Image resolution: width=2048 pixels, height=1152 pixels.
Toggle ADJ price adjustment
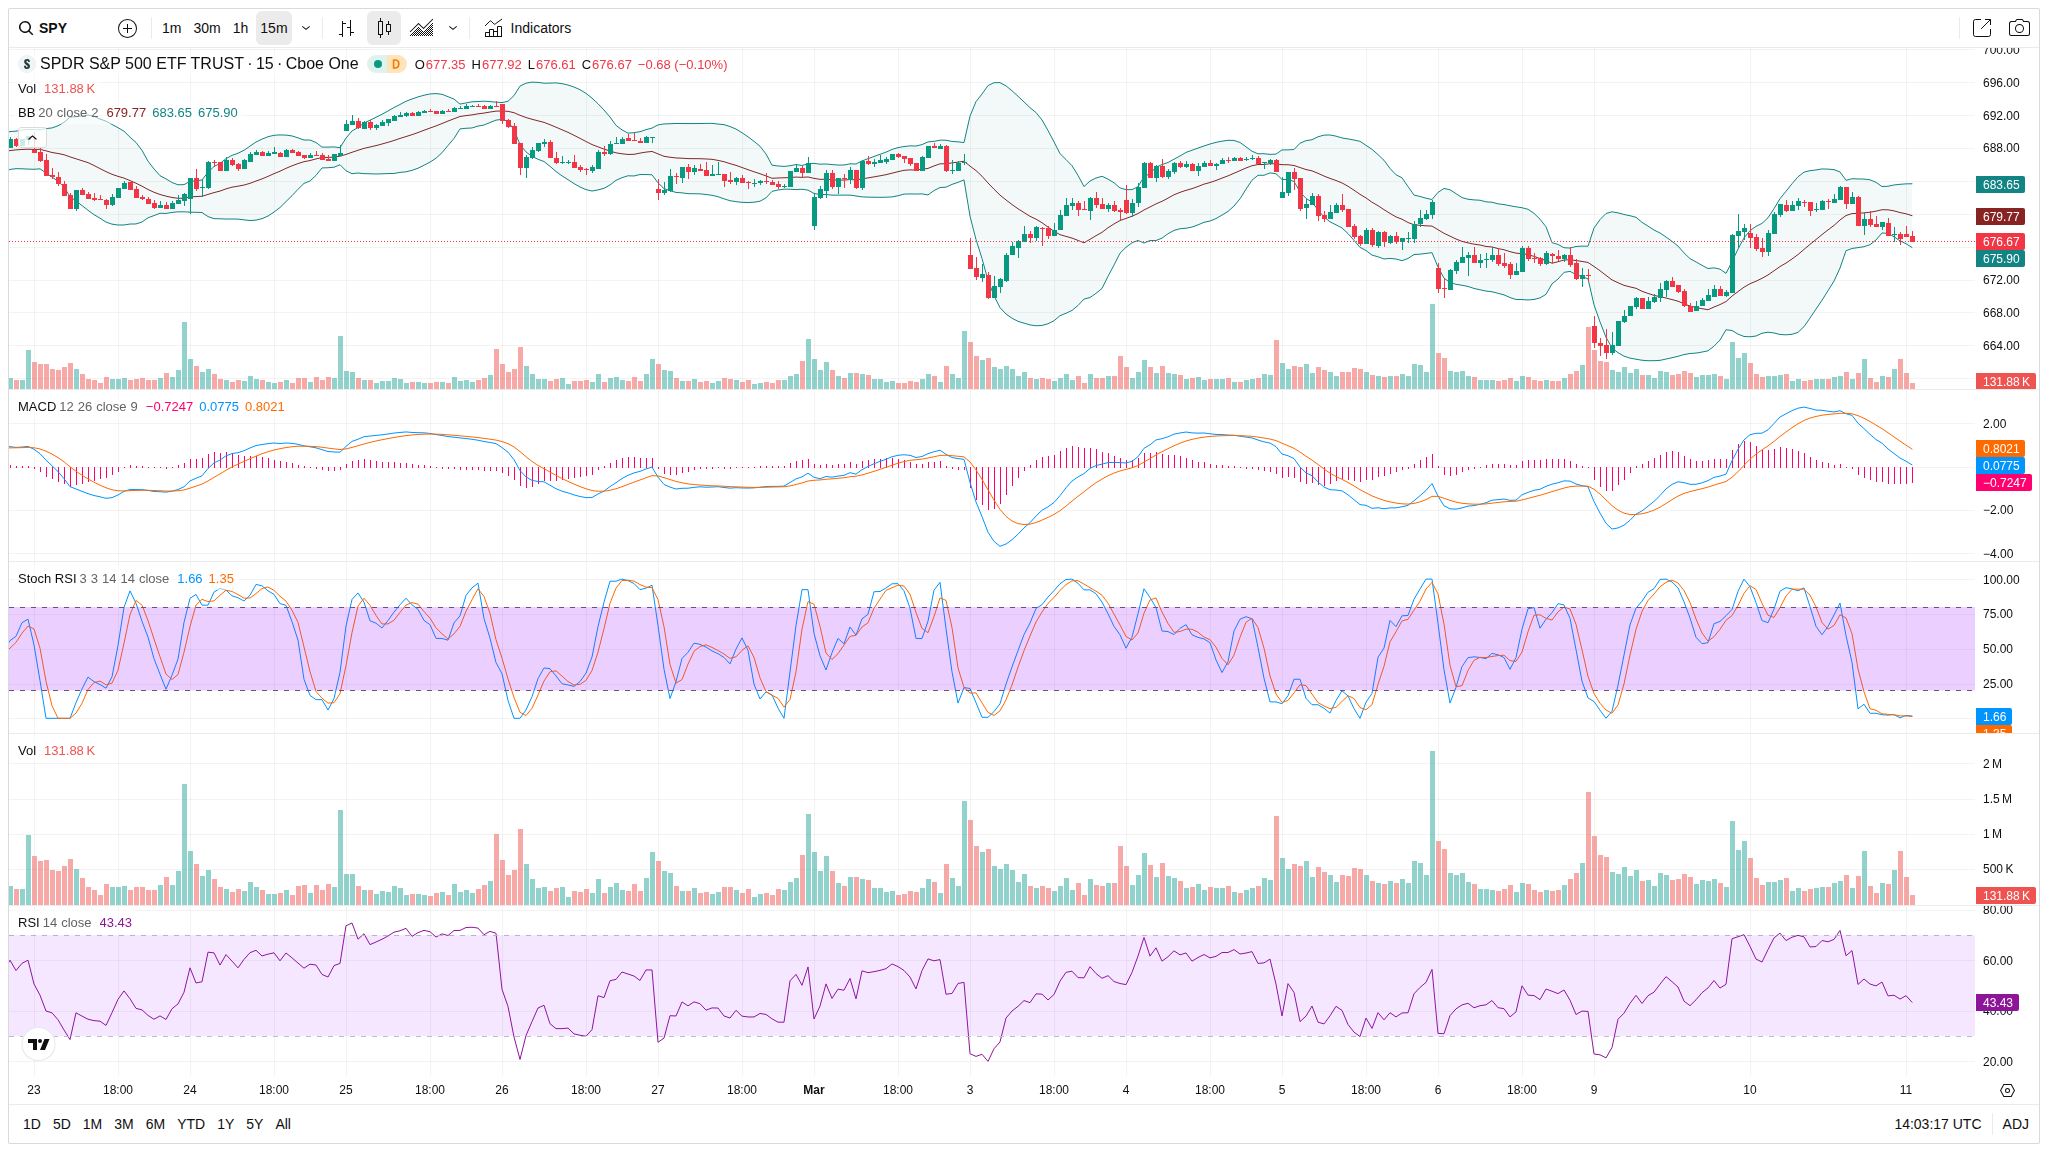tap(2015, 1124)
